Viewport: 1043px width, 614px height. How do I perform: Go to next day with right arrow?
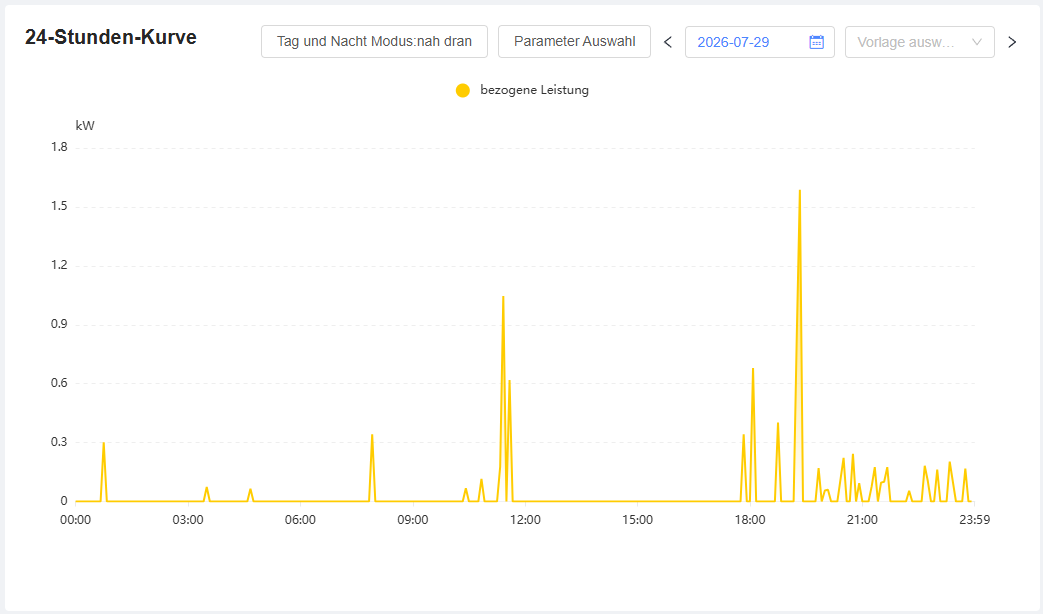(1012, 42)
